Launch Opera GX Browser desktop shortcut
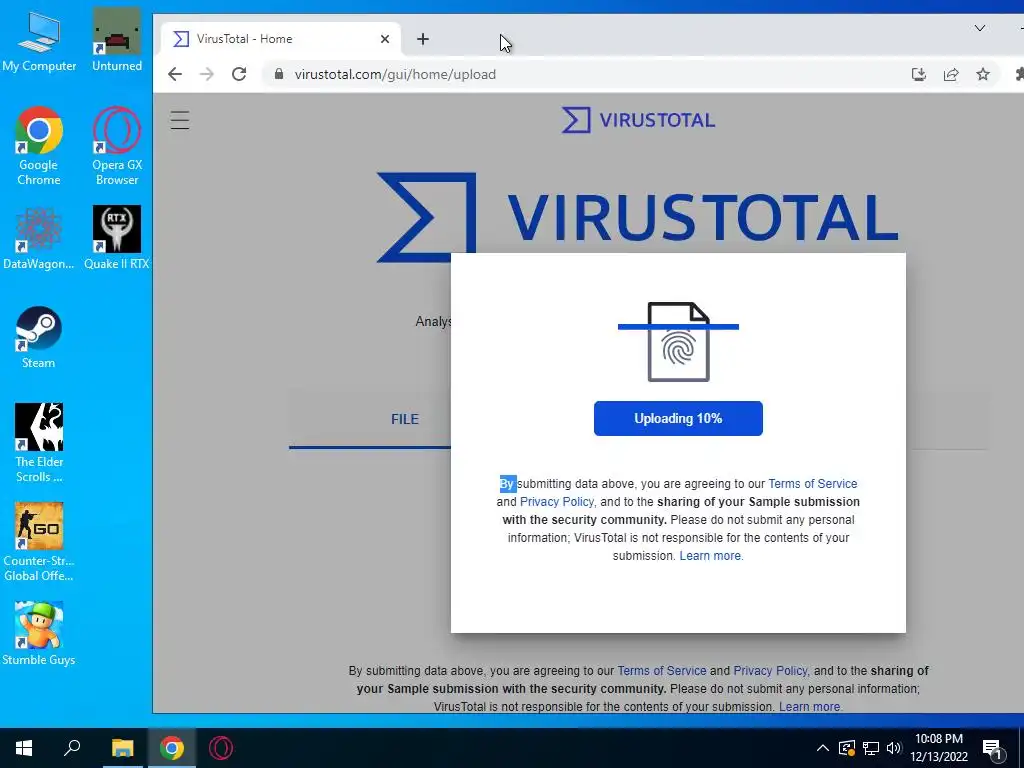The image size is (1024, 768). 117,146
